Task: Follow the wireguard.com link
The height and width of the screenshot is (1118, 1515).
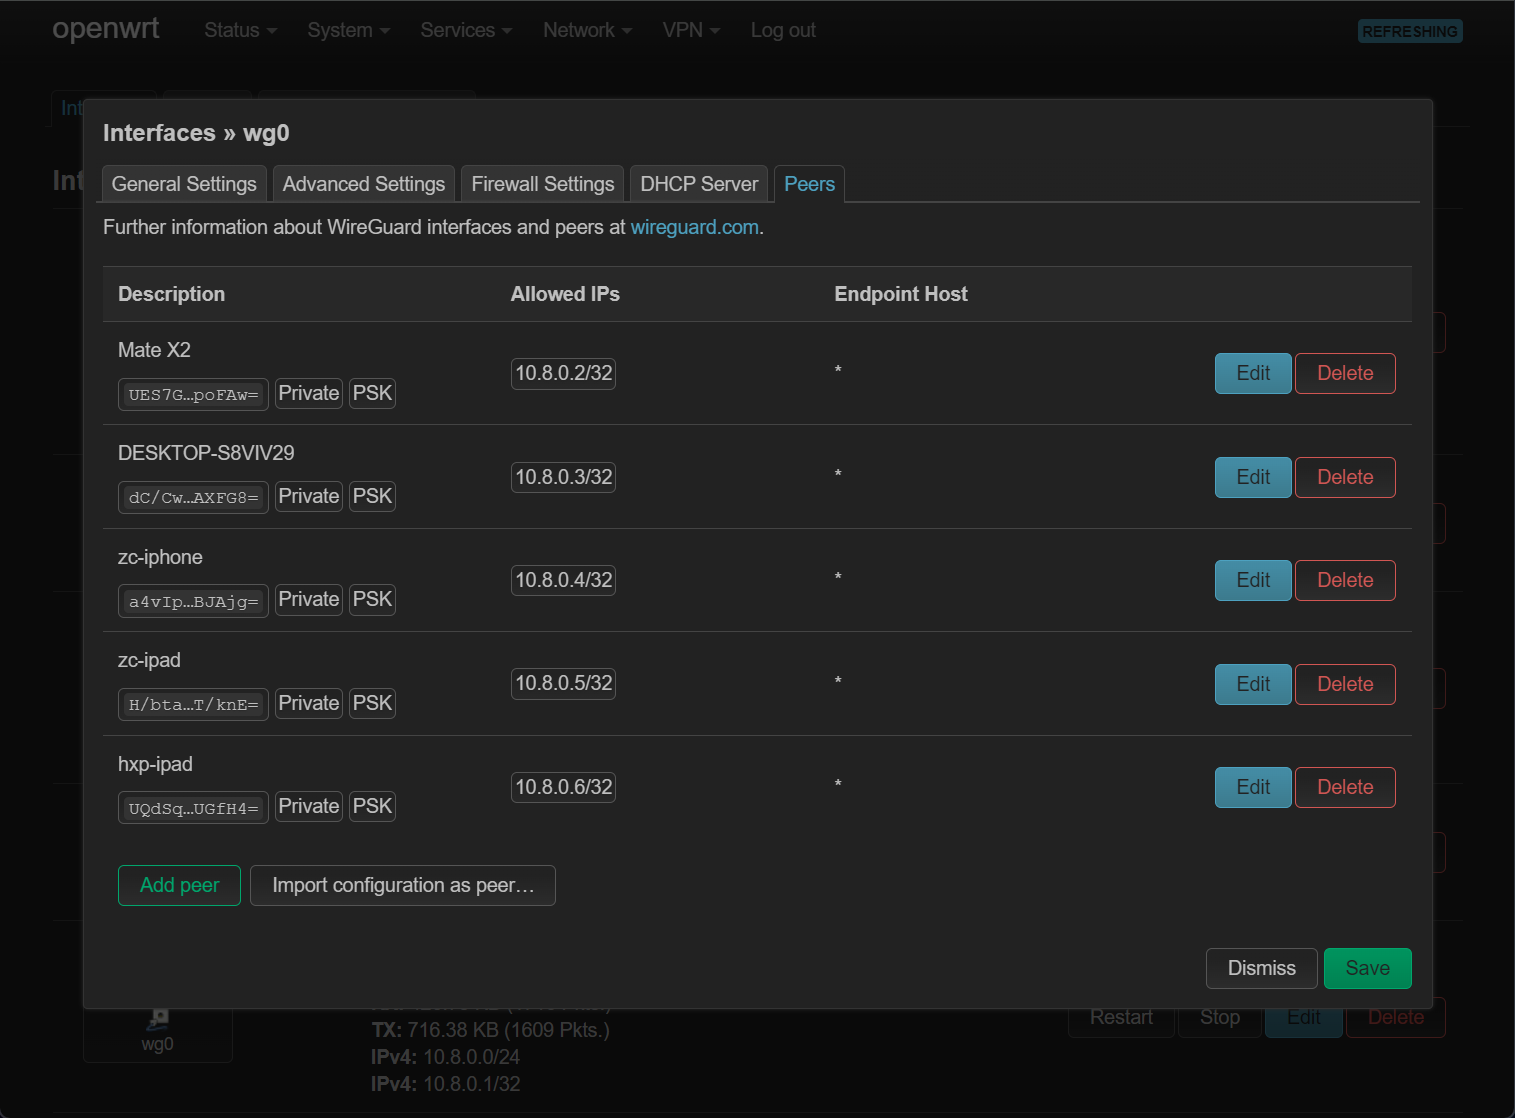Action: tap(694, 227)
